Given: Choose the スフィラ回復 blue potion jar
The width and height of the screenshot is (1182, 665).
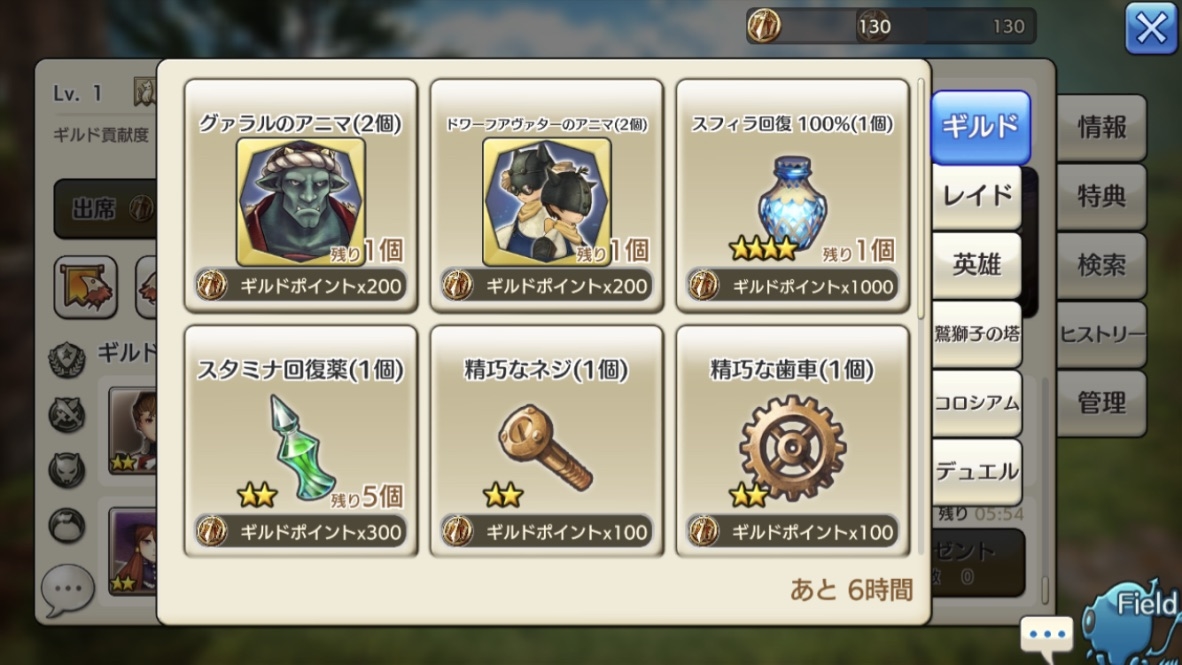Looking at the screenshot, I should pos(792,202).
